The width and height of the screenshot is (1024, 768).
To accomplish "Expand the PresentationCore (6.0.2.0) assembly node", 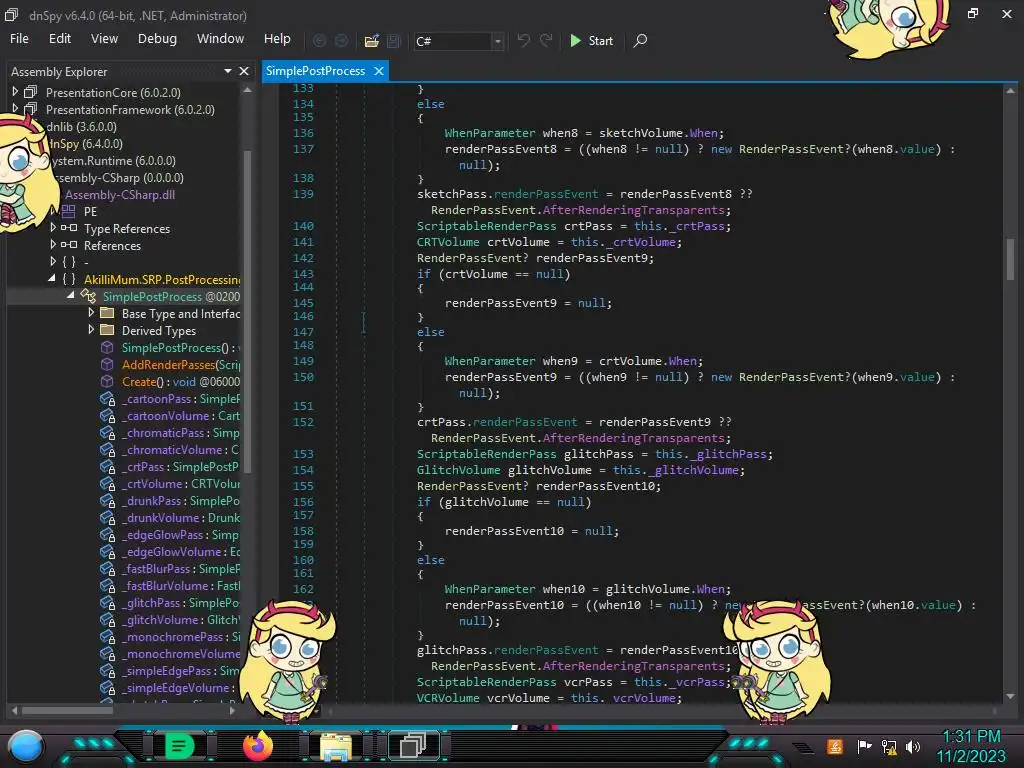I will (15, 92).
